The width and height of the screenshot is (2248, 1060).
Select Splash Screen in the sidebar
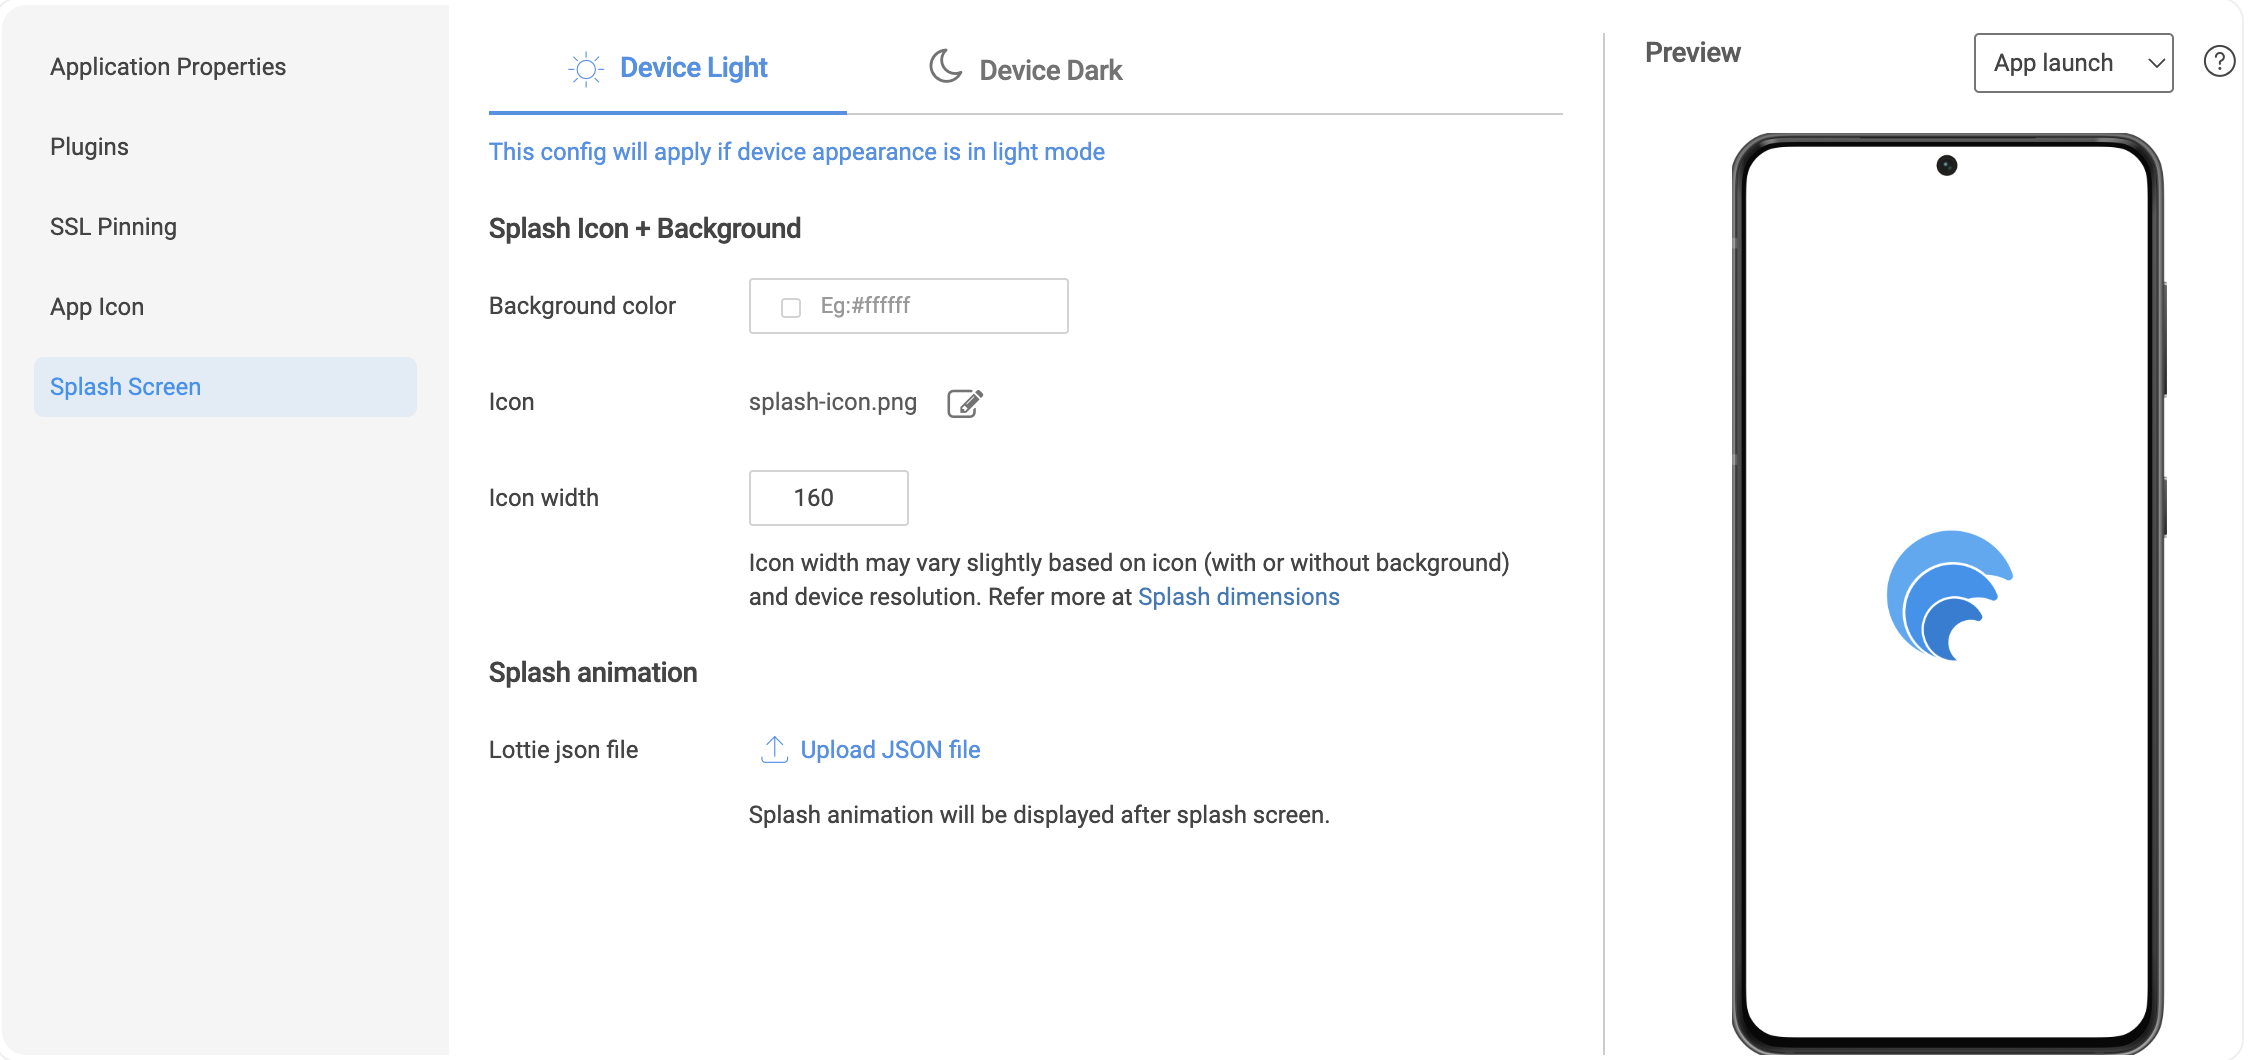[125, 386]
